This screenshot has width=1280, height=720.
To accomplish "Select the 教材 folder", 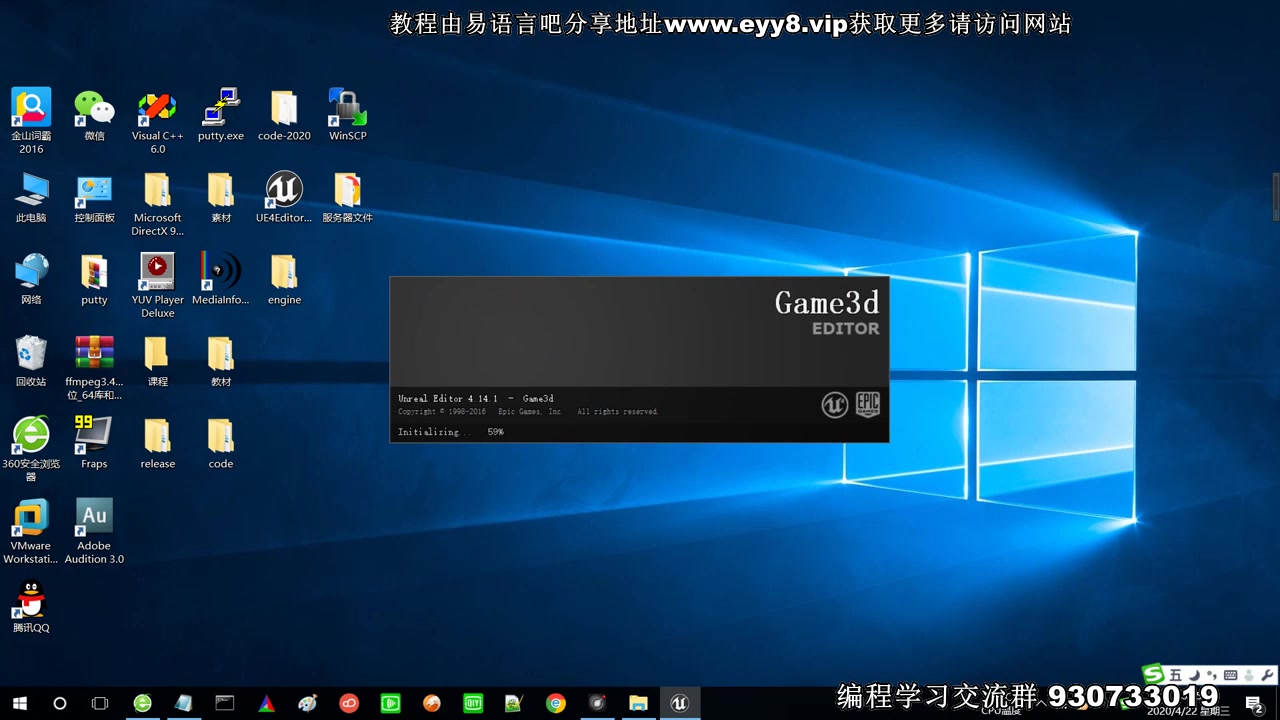I will click(x=221, y=361).
